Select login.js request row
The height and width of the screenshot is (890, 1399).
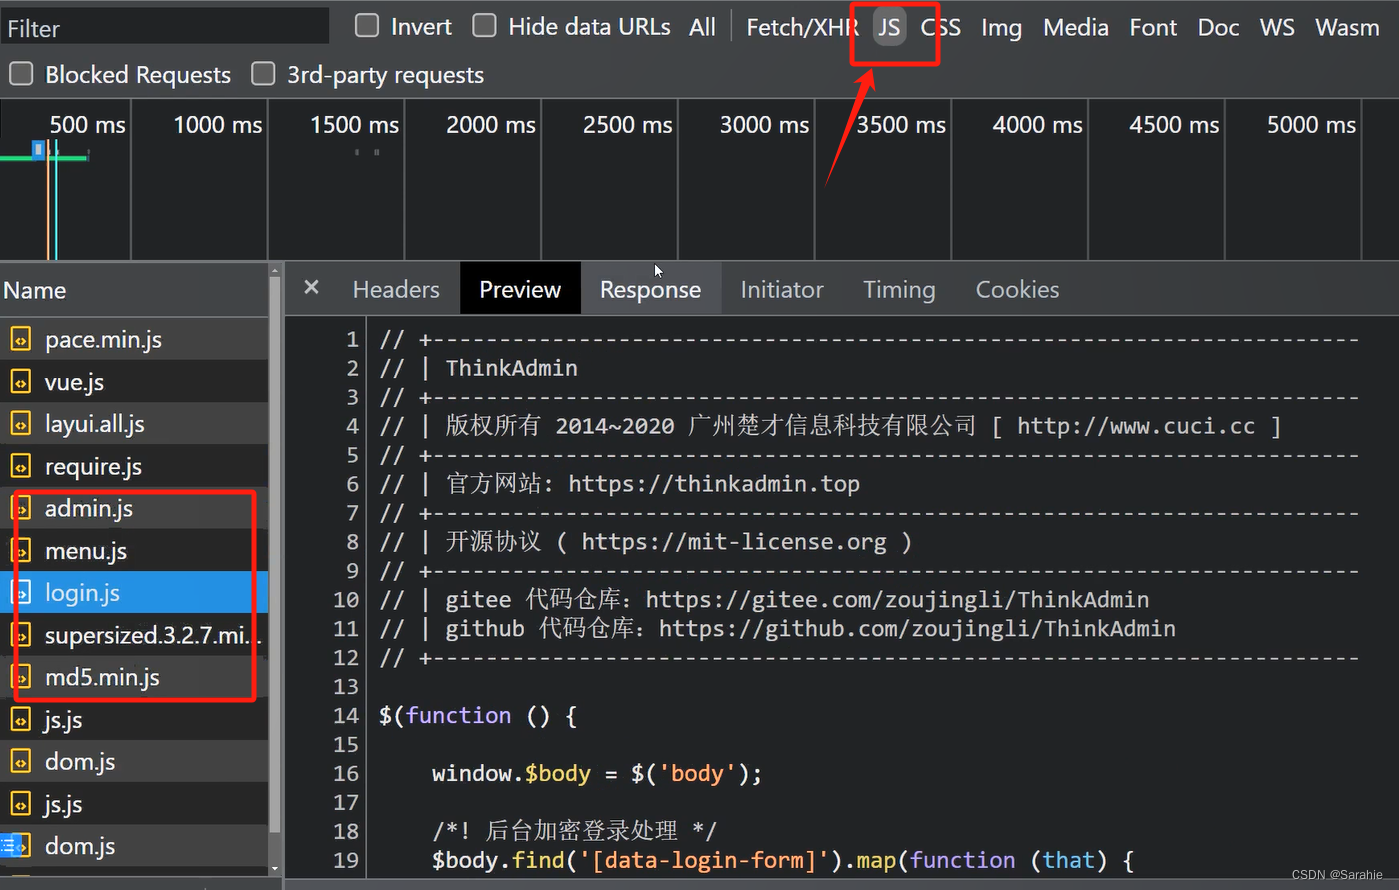134,593
